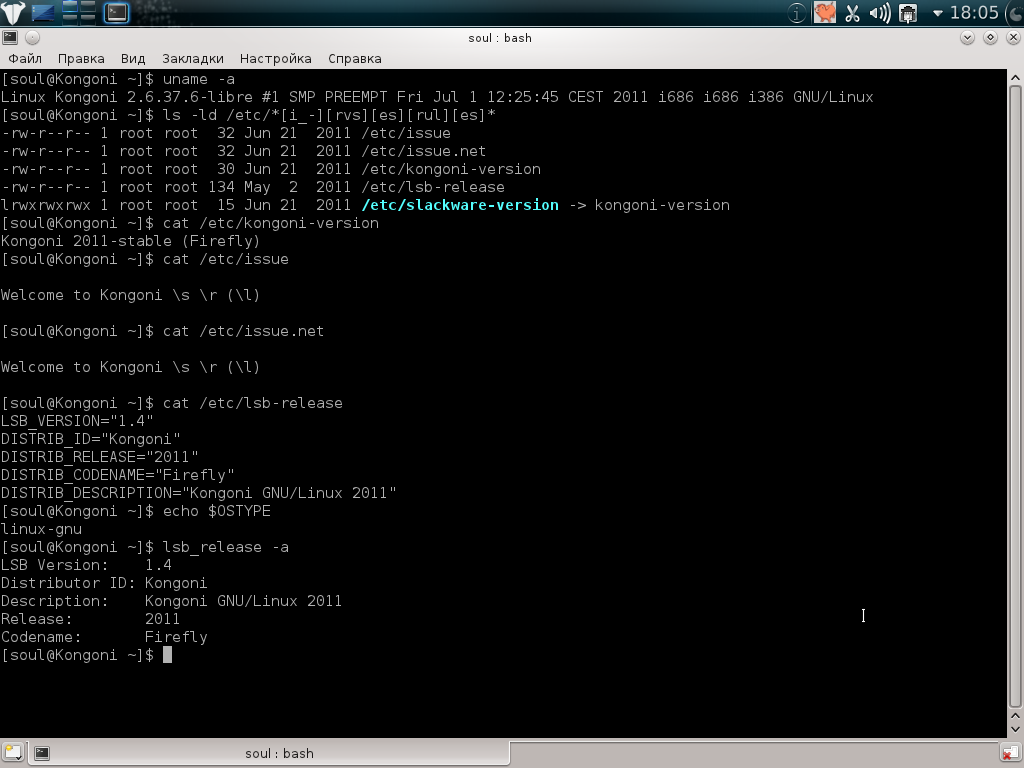Click the '/etc/issue.net' file listing

[x=423, y=152]
